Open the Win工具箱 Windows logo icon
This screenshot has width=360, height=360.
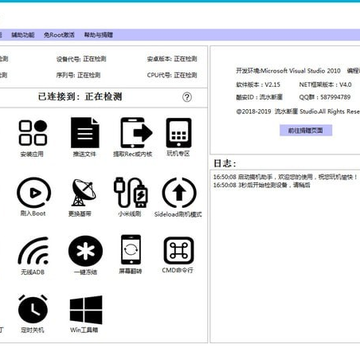[86, 310]
